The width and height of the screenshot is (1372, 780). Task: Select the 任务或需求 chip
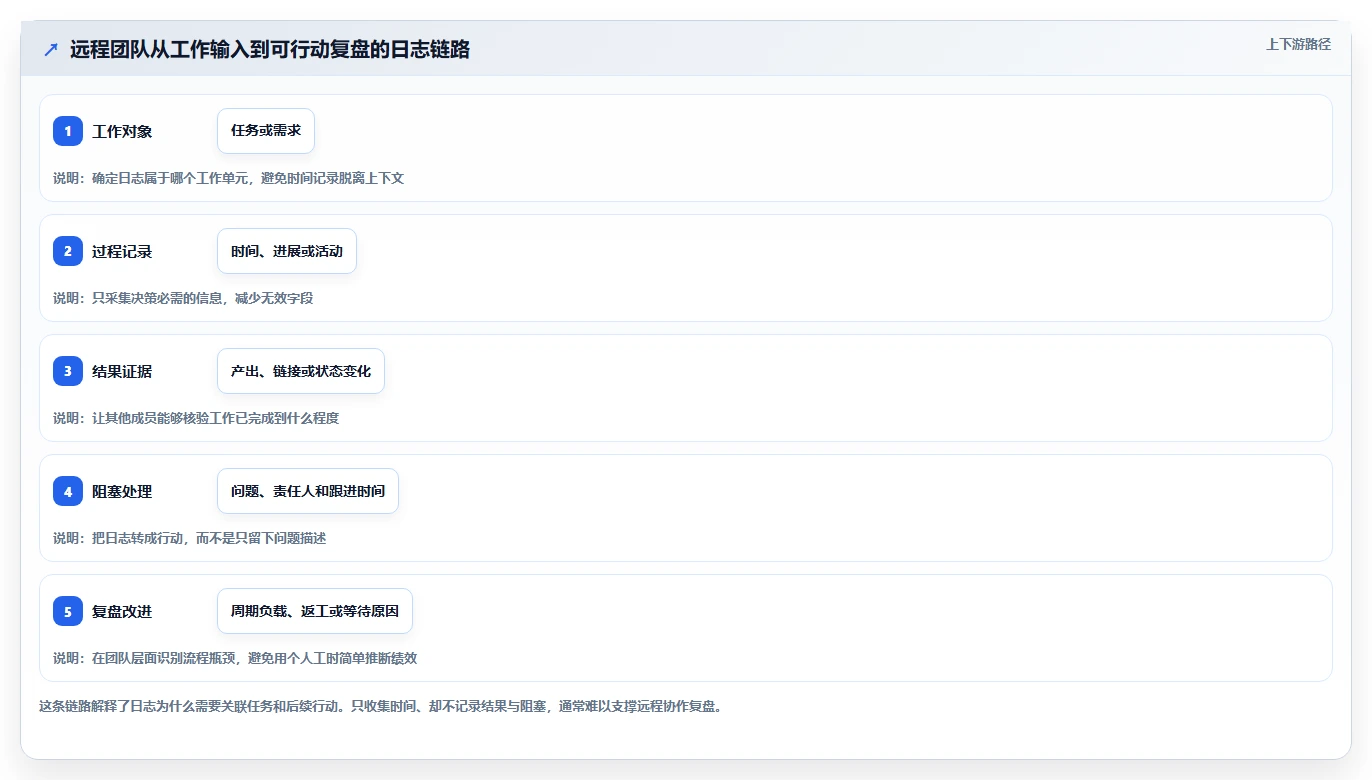pyautogui.click(x=266, y=131)
